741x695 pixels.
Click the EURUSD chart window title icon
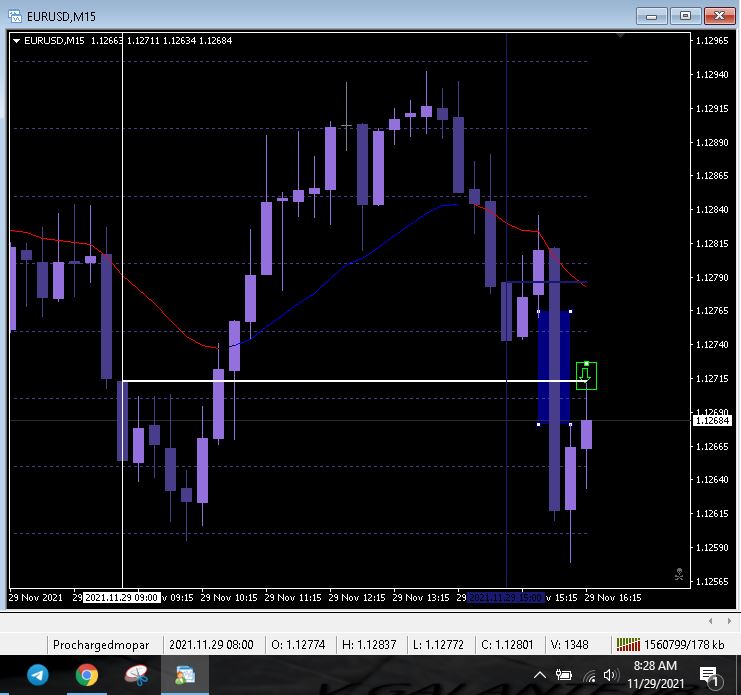(15, 16)
